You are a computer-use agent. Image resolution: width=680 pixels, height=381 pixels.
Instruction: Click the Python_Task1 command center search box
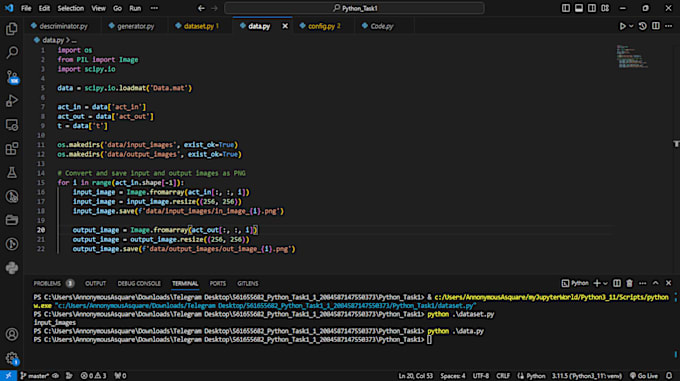coord(354,8)
